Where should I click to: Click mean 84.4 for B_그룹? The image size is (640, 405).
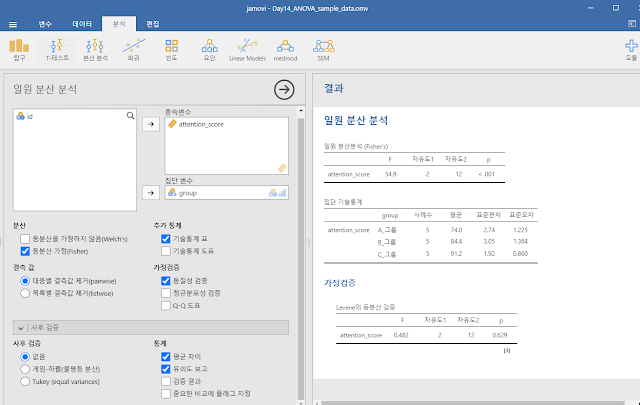coord(456,241)
